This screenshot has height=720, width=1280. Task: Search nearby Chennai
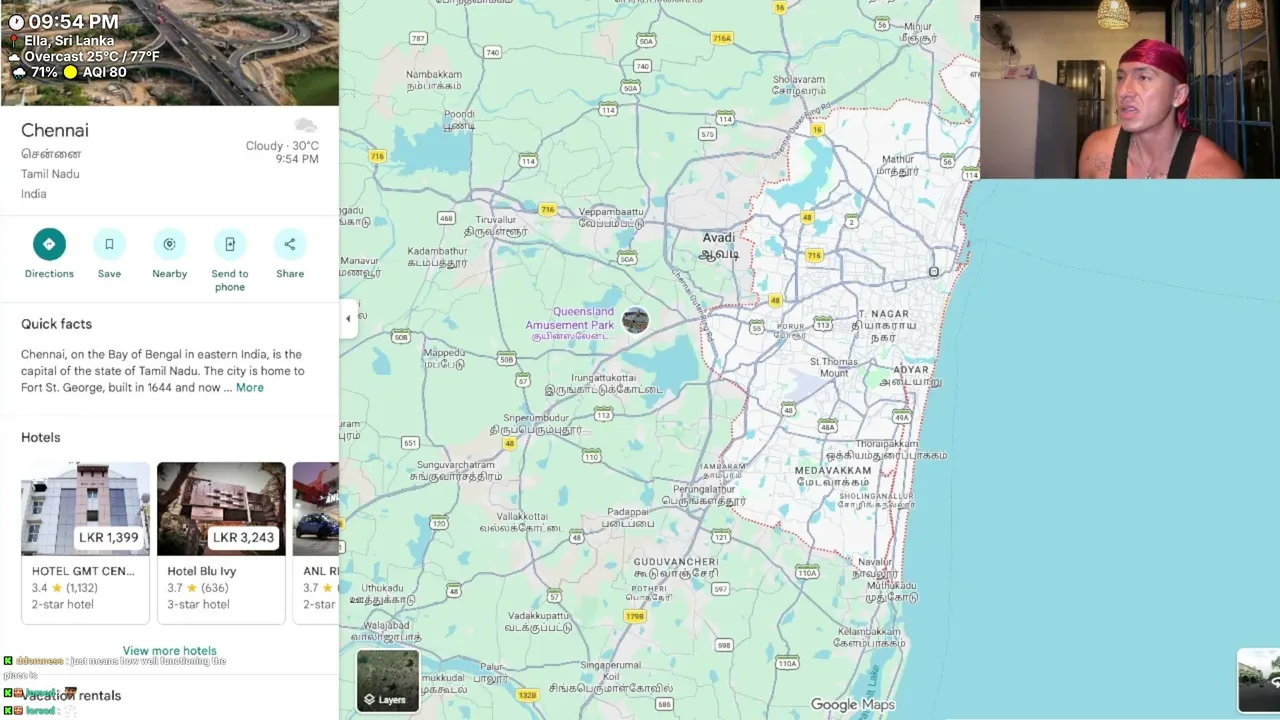169,245
